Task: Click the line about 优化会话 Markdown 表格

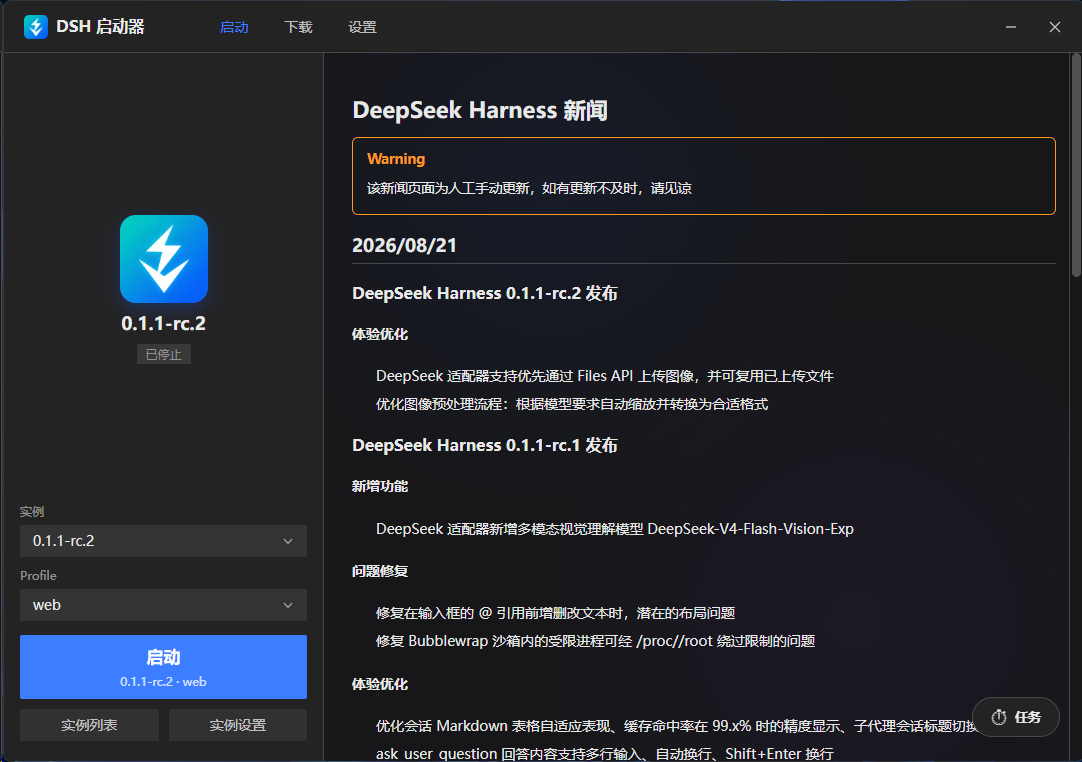Action: 676,726
